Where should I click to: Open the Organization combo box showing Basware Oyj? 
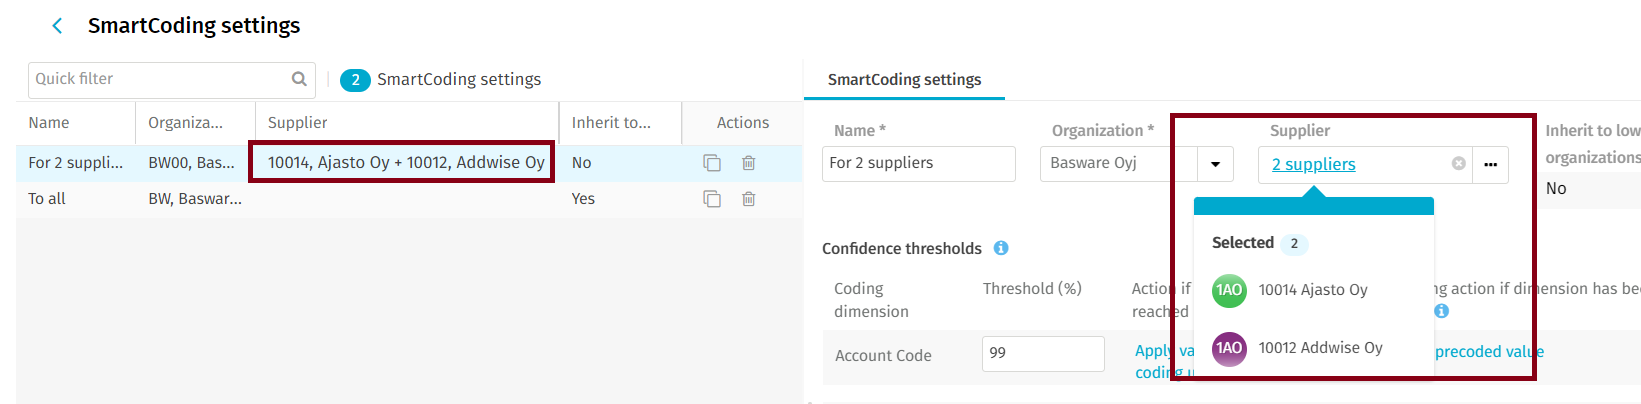coord(1118,164)
